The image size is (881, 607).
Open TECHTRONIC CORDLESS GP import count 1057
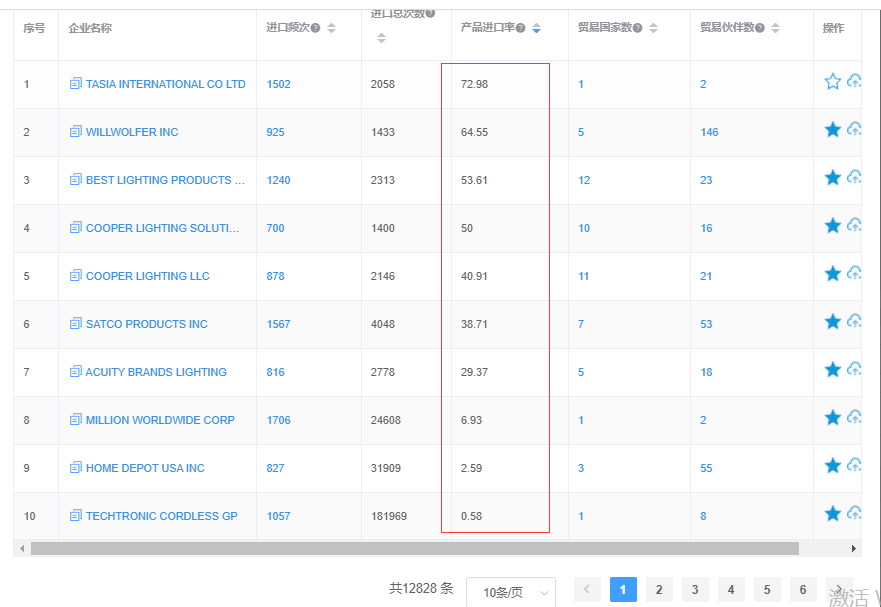coord(278,516)
